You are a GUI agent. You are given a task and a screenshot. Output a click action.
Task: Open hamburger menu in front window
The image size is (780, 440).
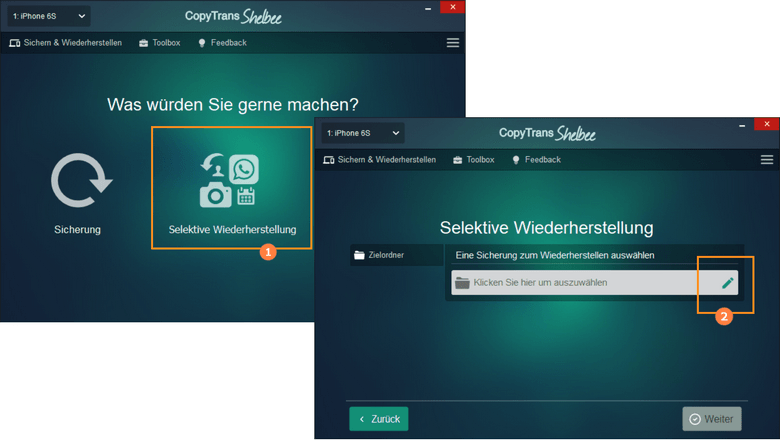pos(767,160)
